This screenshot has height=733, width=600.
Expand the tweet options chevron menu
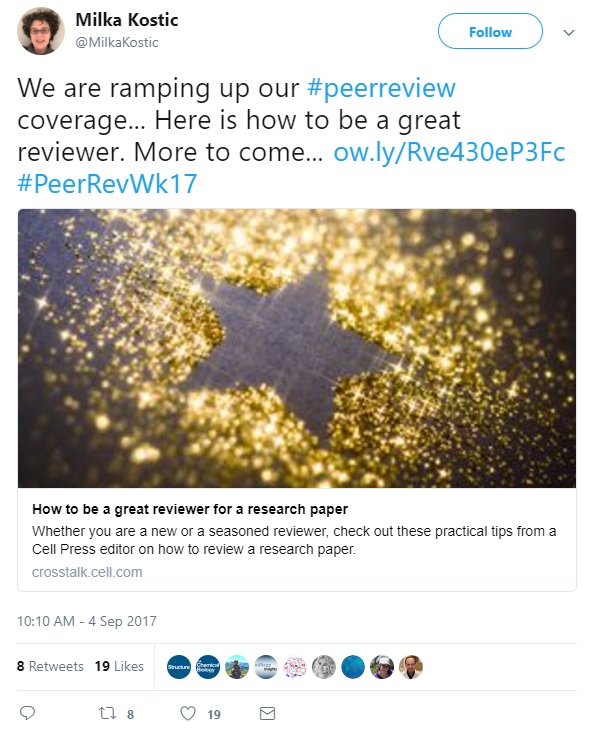569,32
